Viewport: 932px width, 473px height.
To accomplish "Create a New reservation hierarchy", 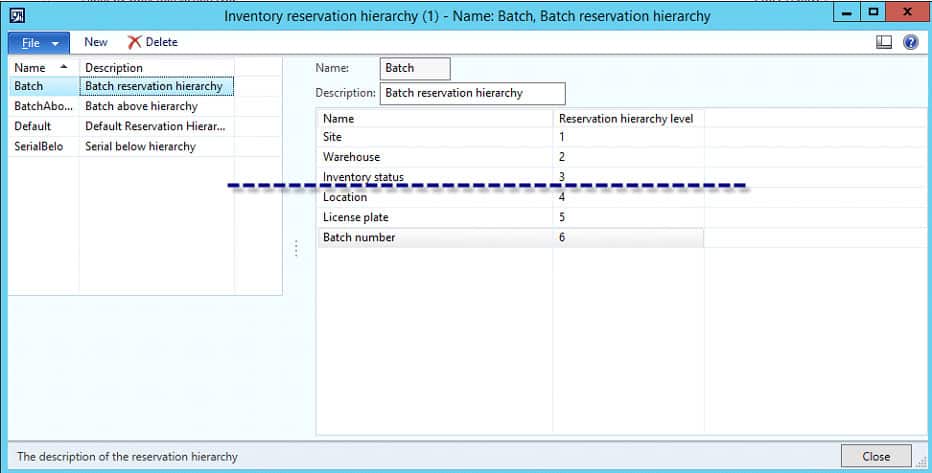I will [96, 42].
